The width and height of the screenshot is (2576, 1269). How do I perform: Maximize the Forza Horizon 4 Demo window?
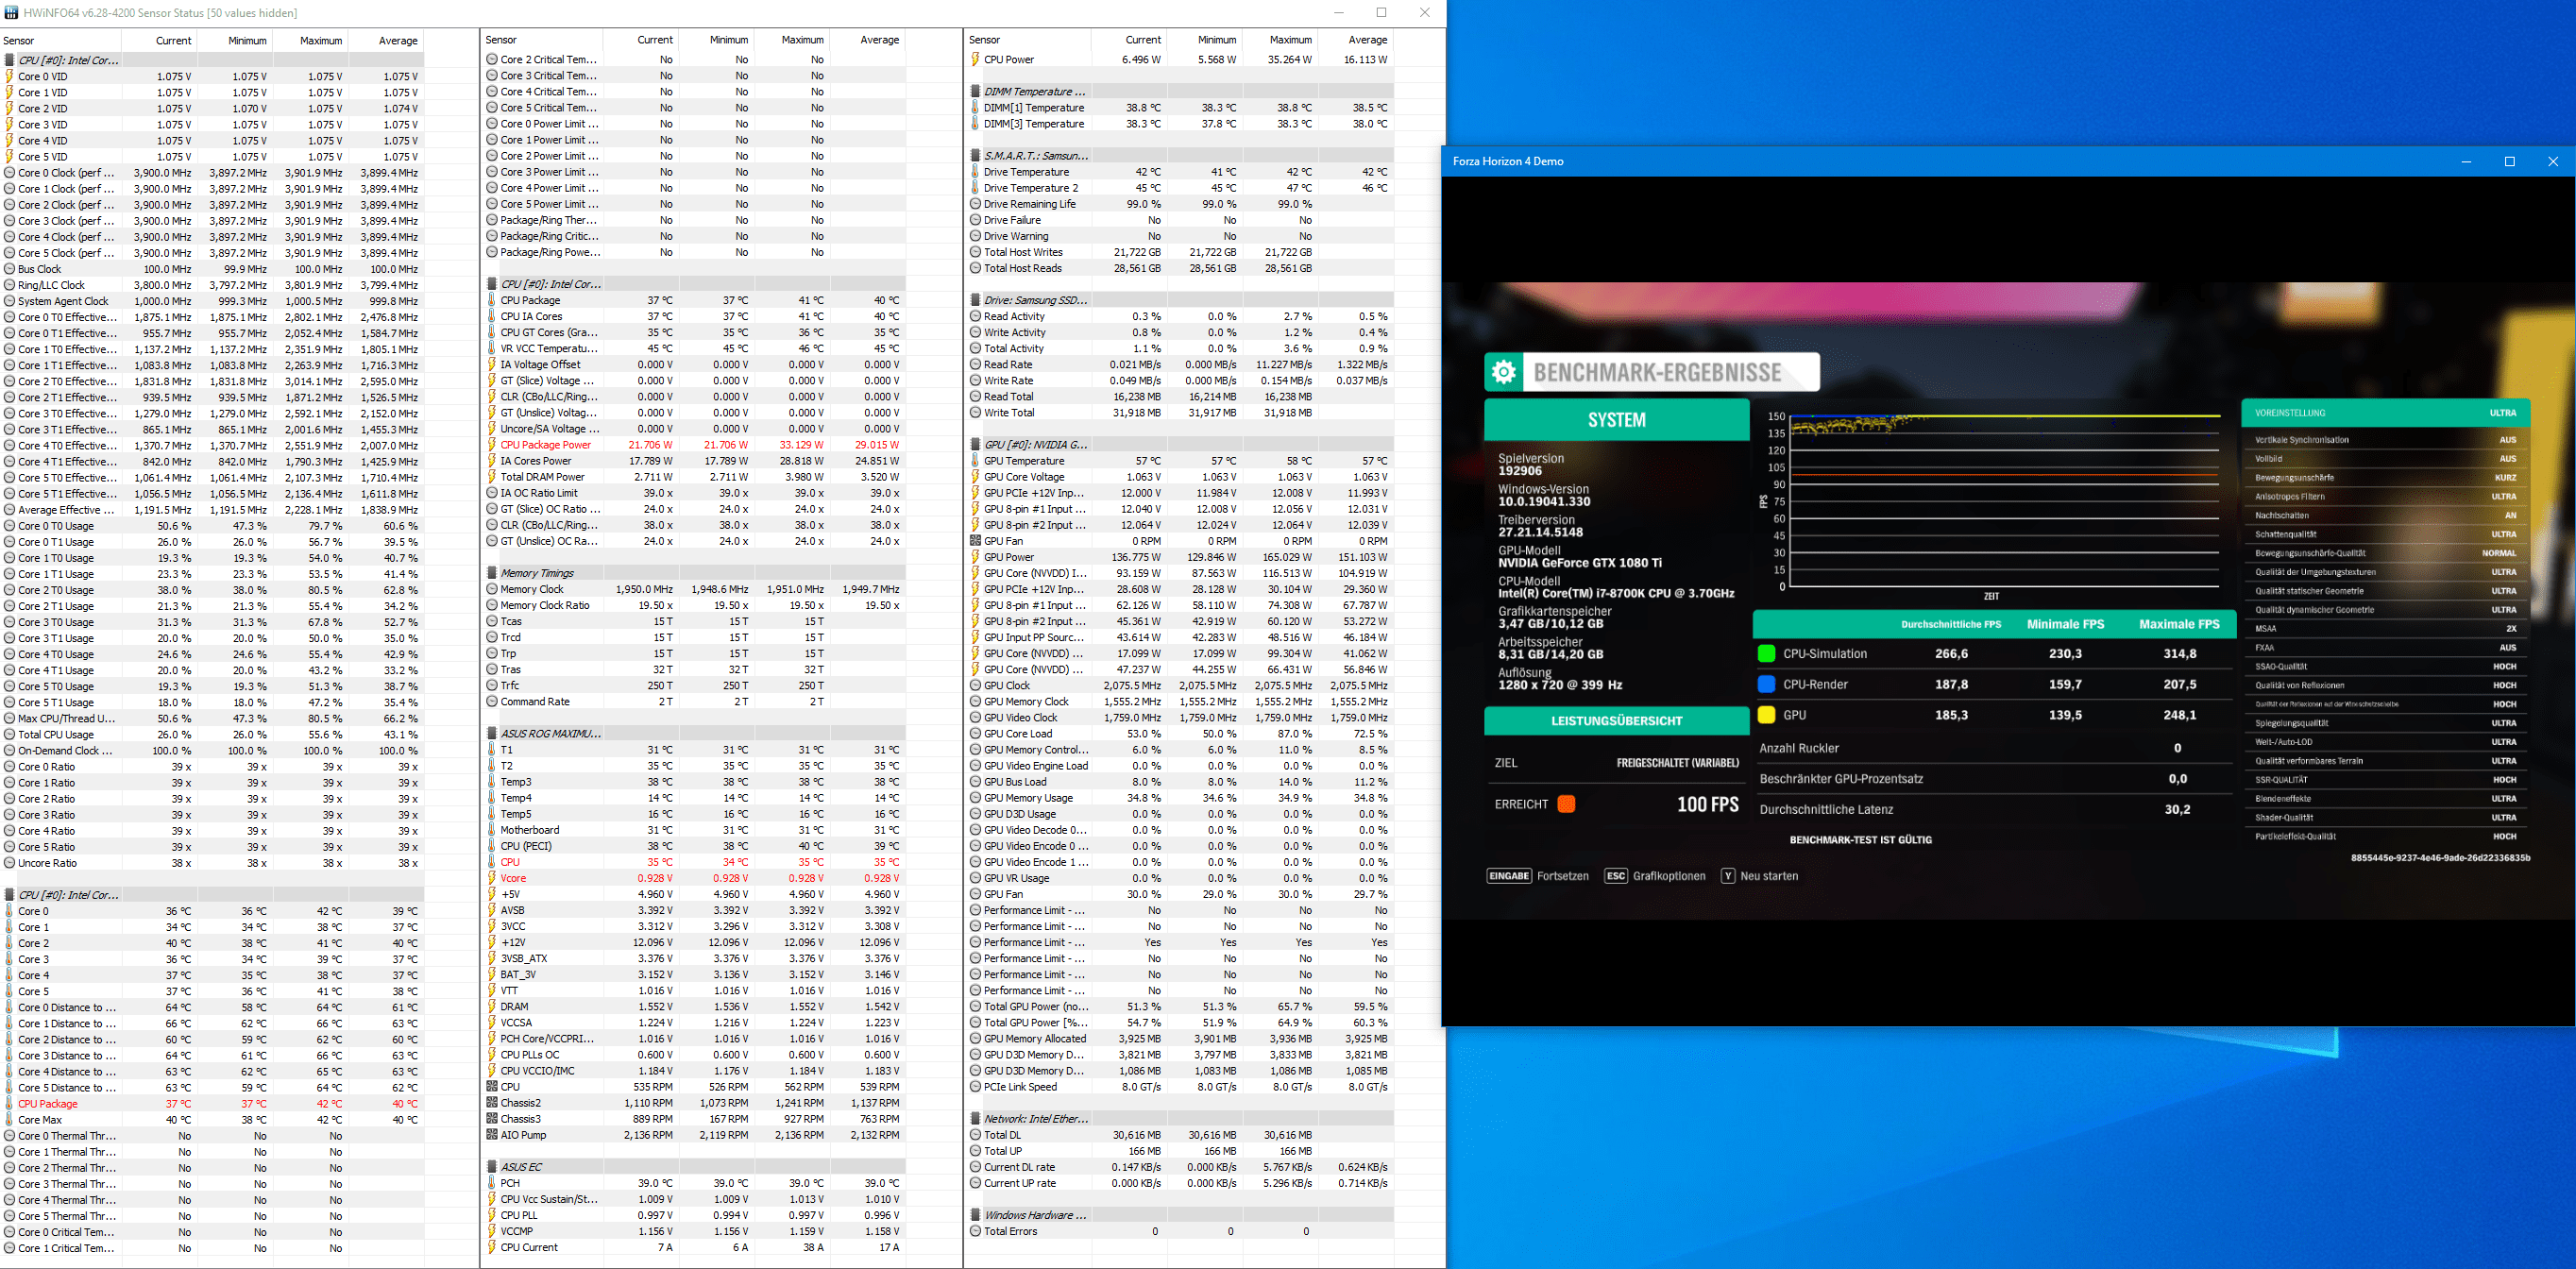click(x=2509, y=161)
